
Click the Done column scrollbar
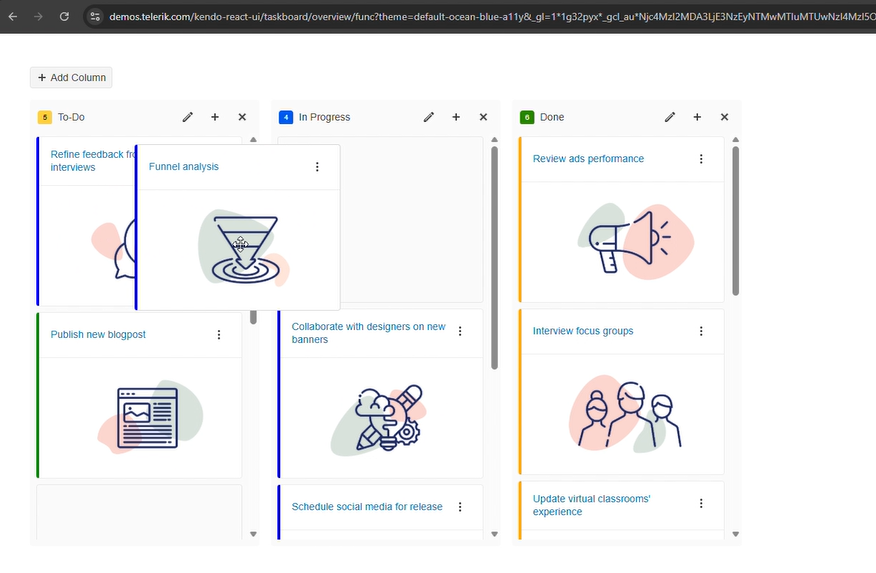coord(736,220)
